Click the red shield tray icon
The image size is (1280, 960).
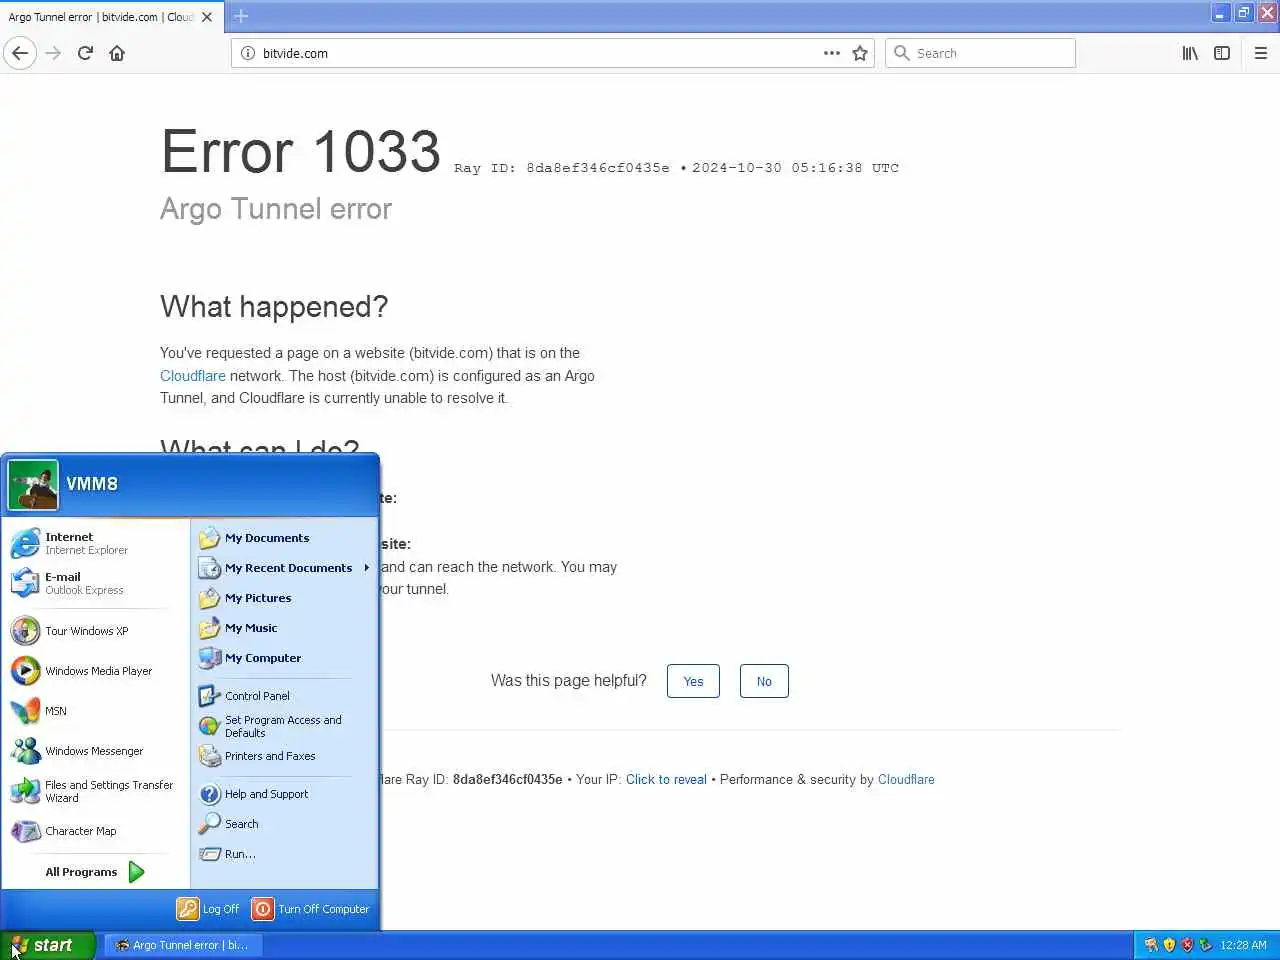click(1187, 945)
